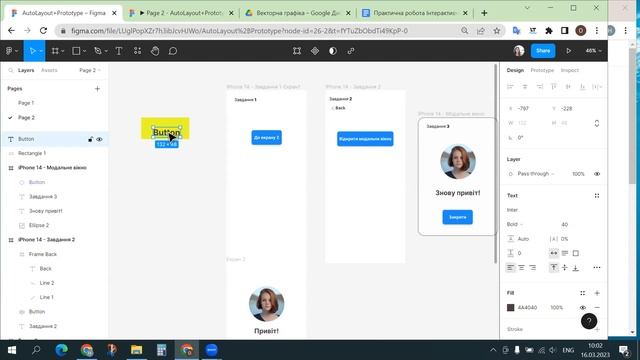This screenshot has width=640, height=360.
Task: Select Page 1 in Pages list
Action: pos(26,103)
